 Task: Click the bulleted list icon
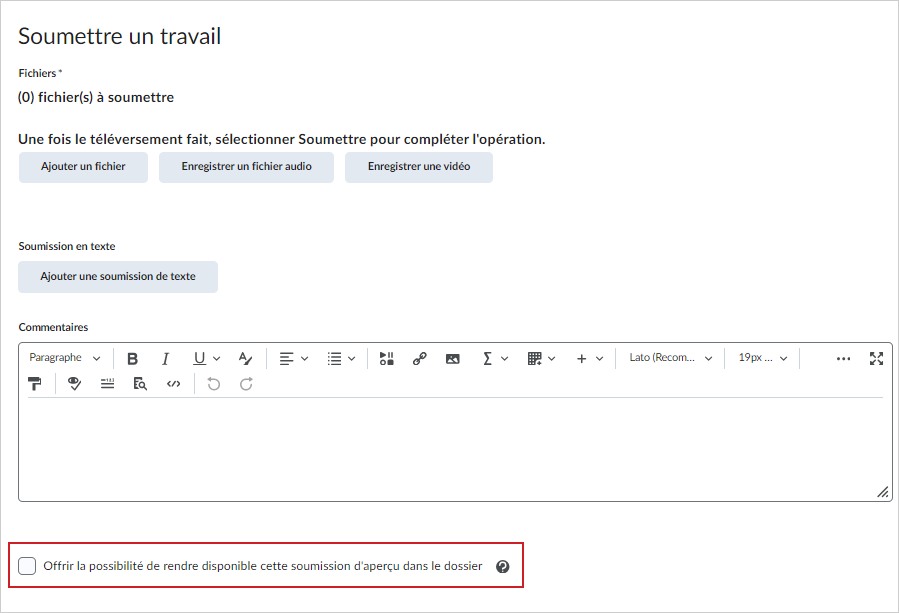point(334,358)
